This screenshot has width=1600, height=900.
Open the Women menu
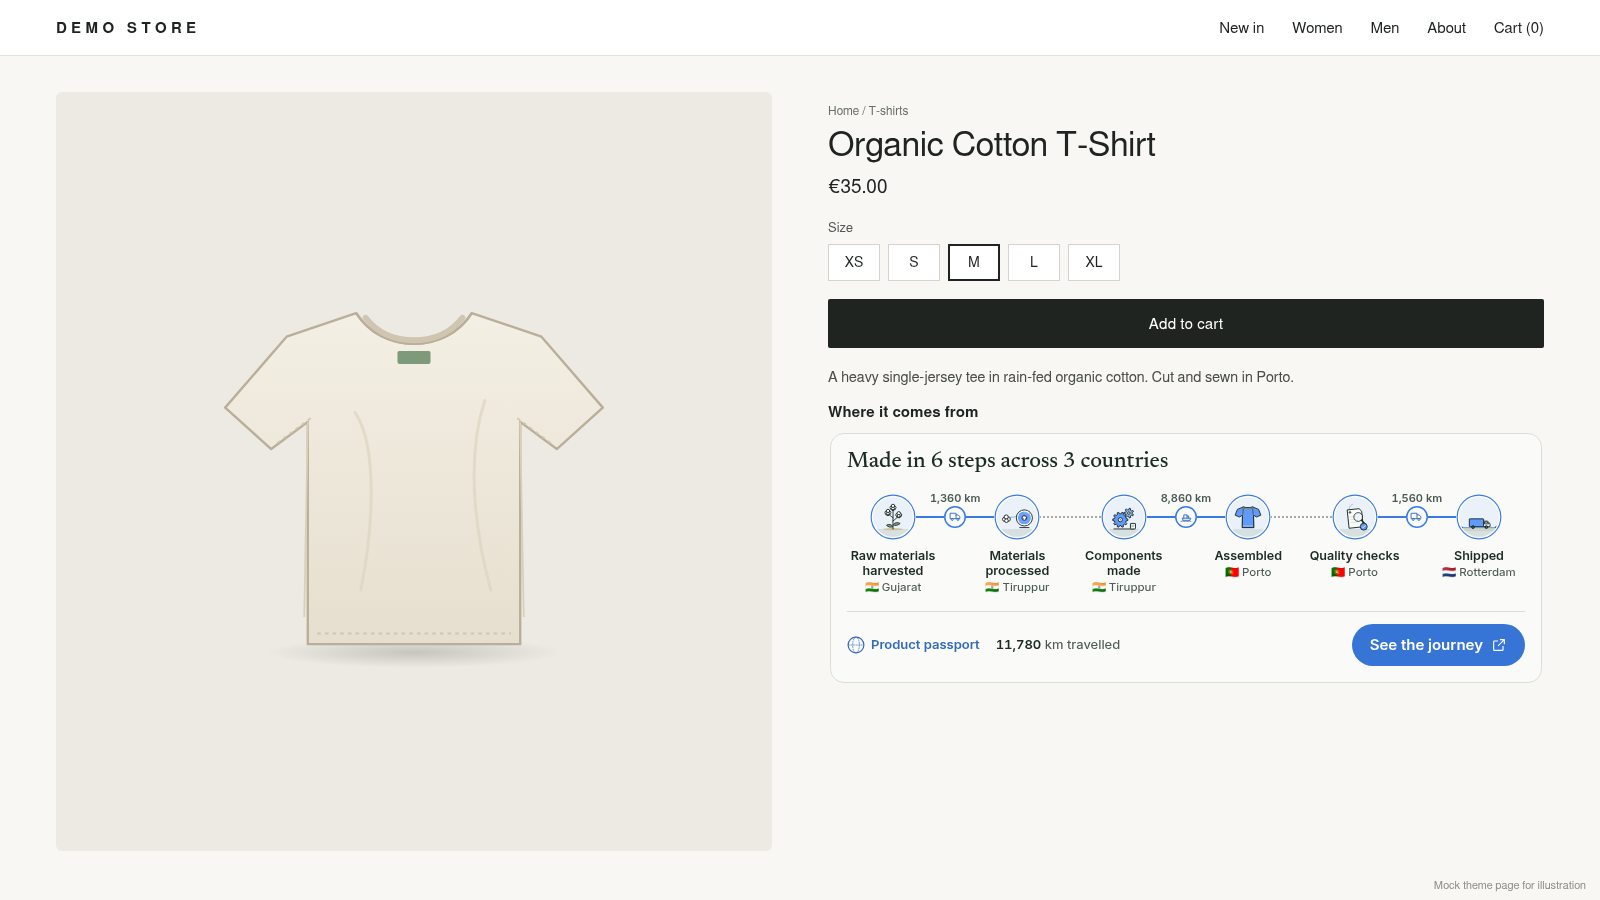pyautogui.click(x=1317, y=28)
